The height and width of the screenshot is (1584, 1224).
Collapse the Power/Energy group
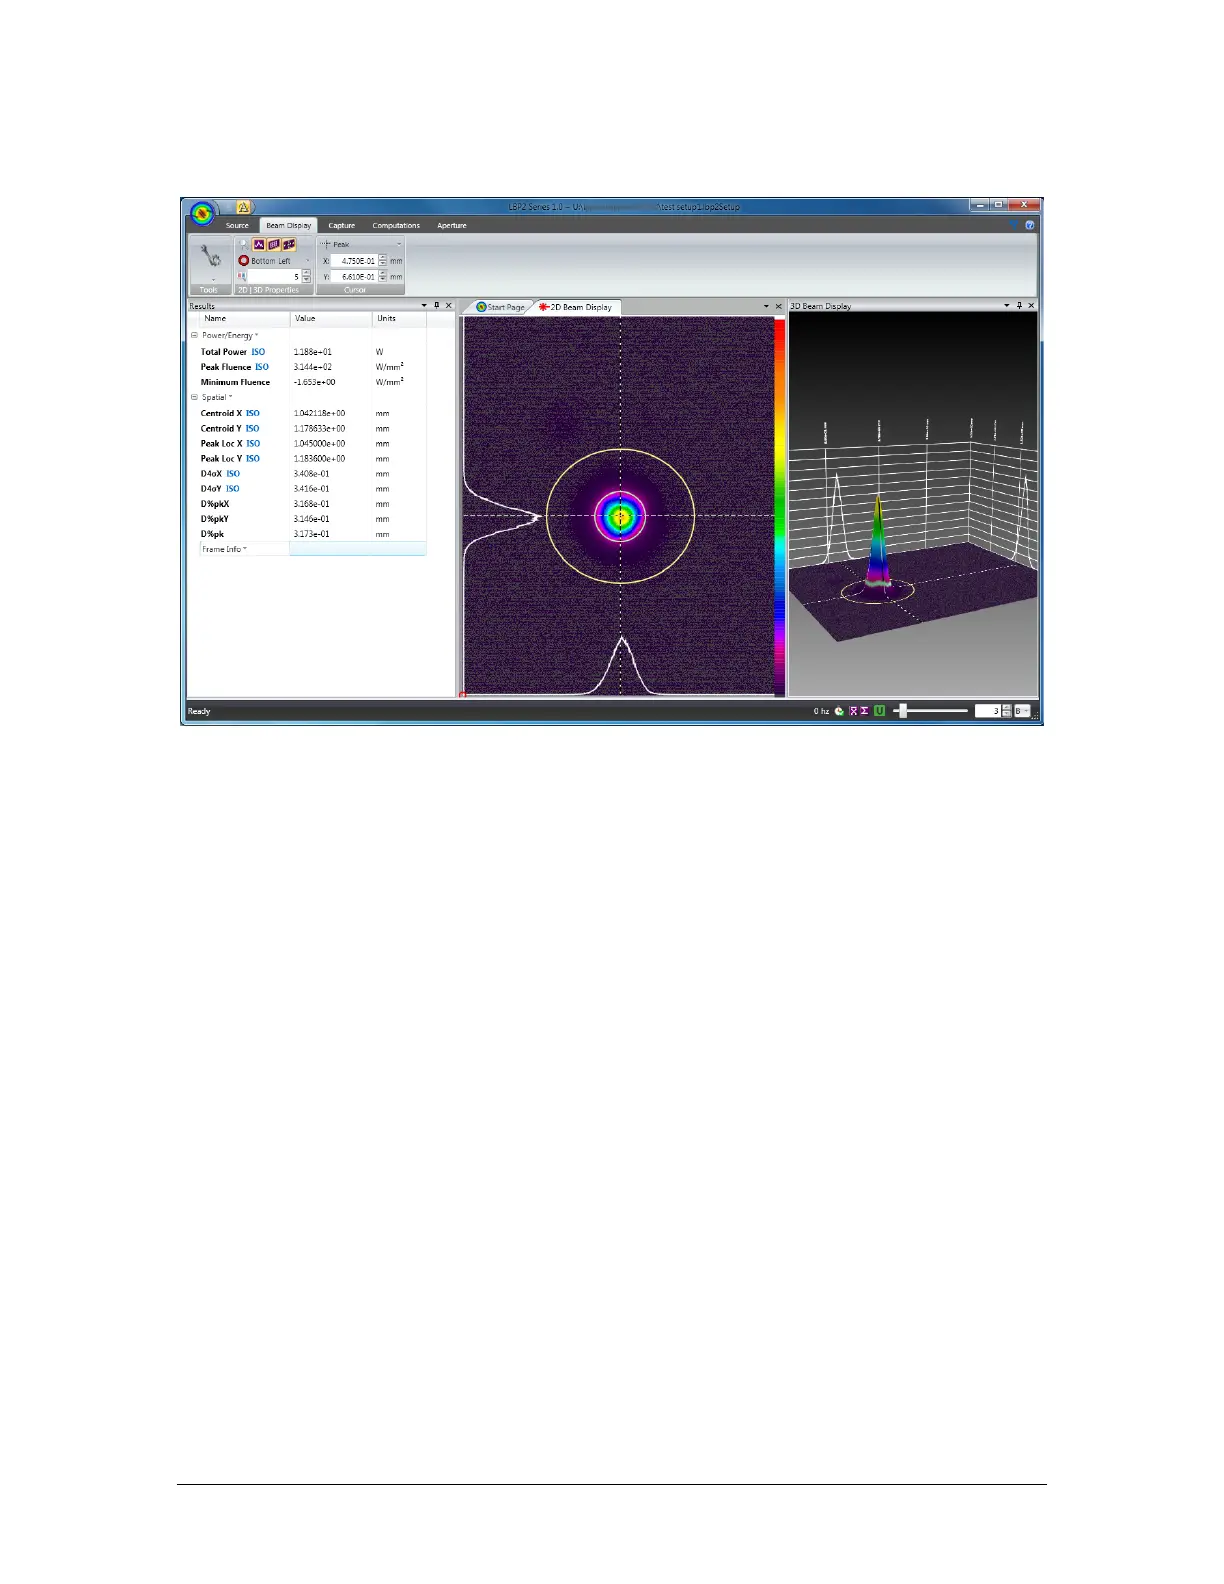click(x=194, y=336)
